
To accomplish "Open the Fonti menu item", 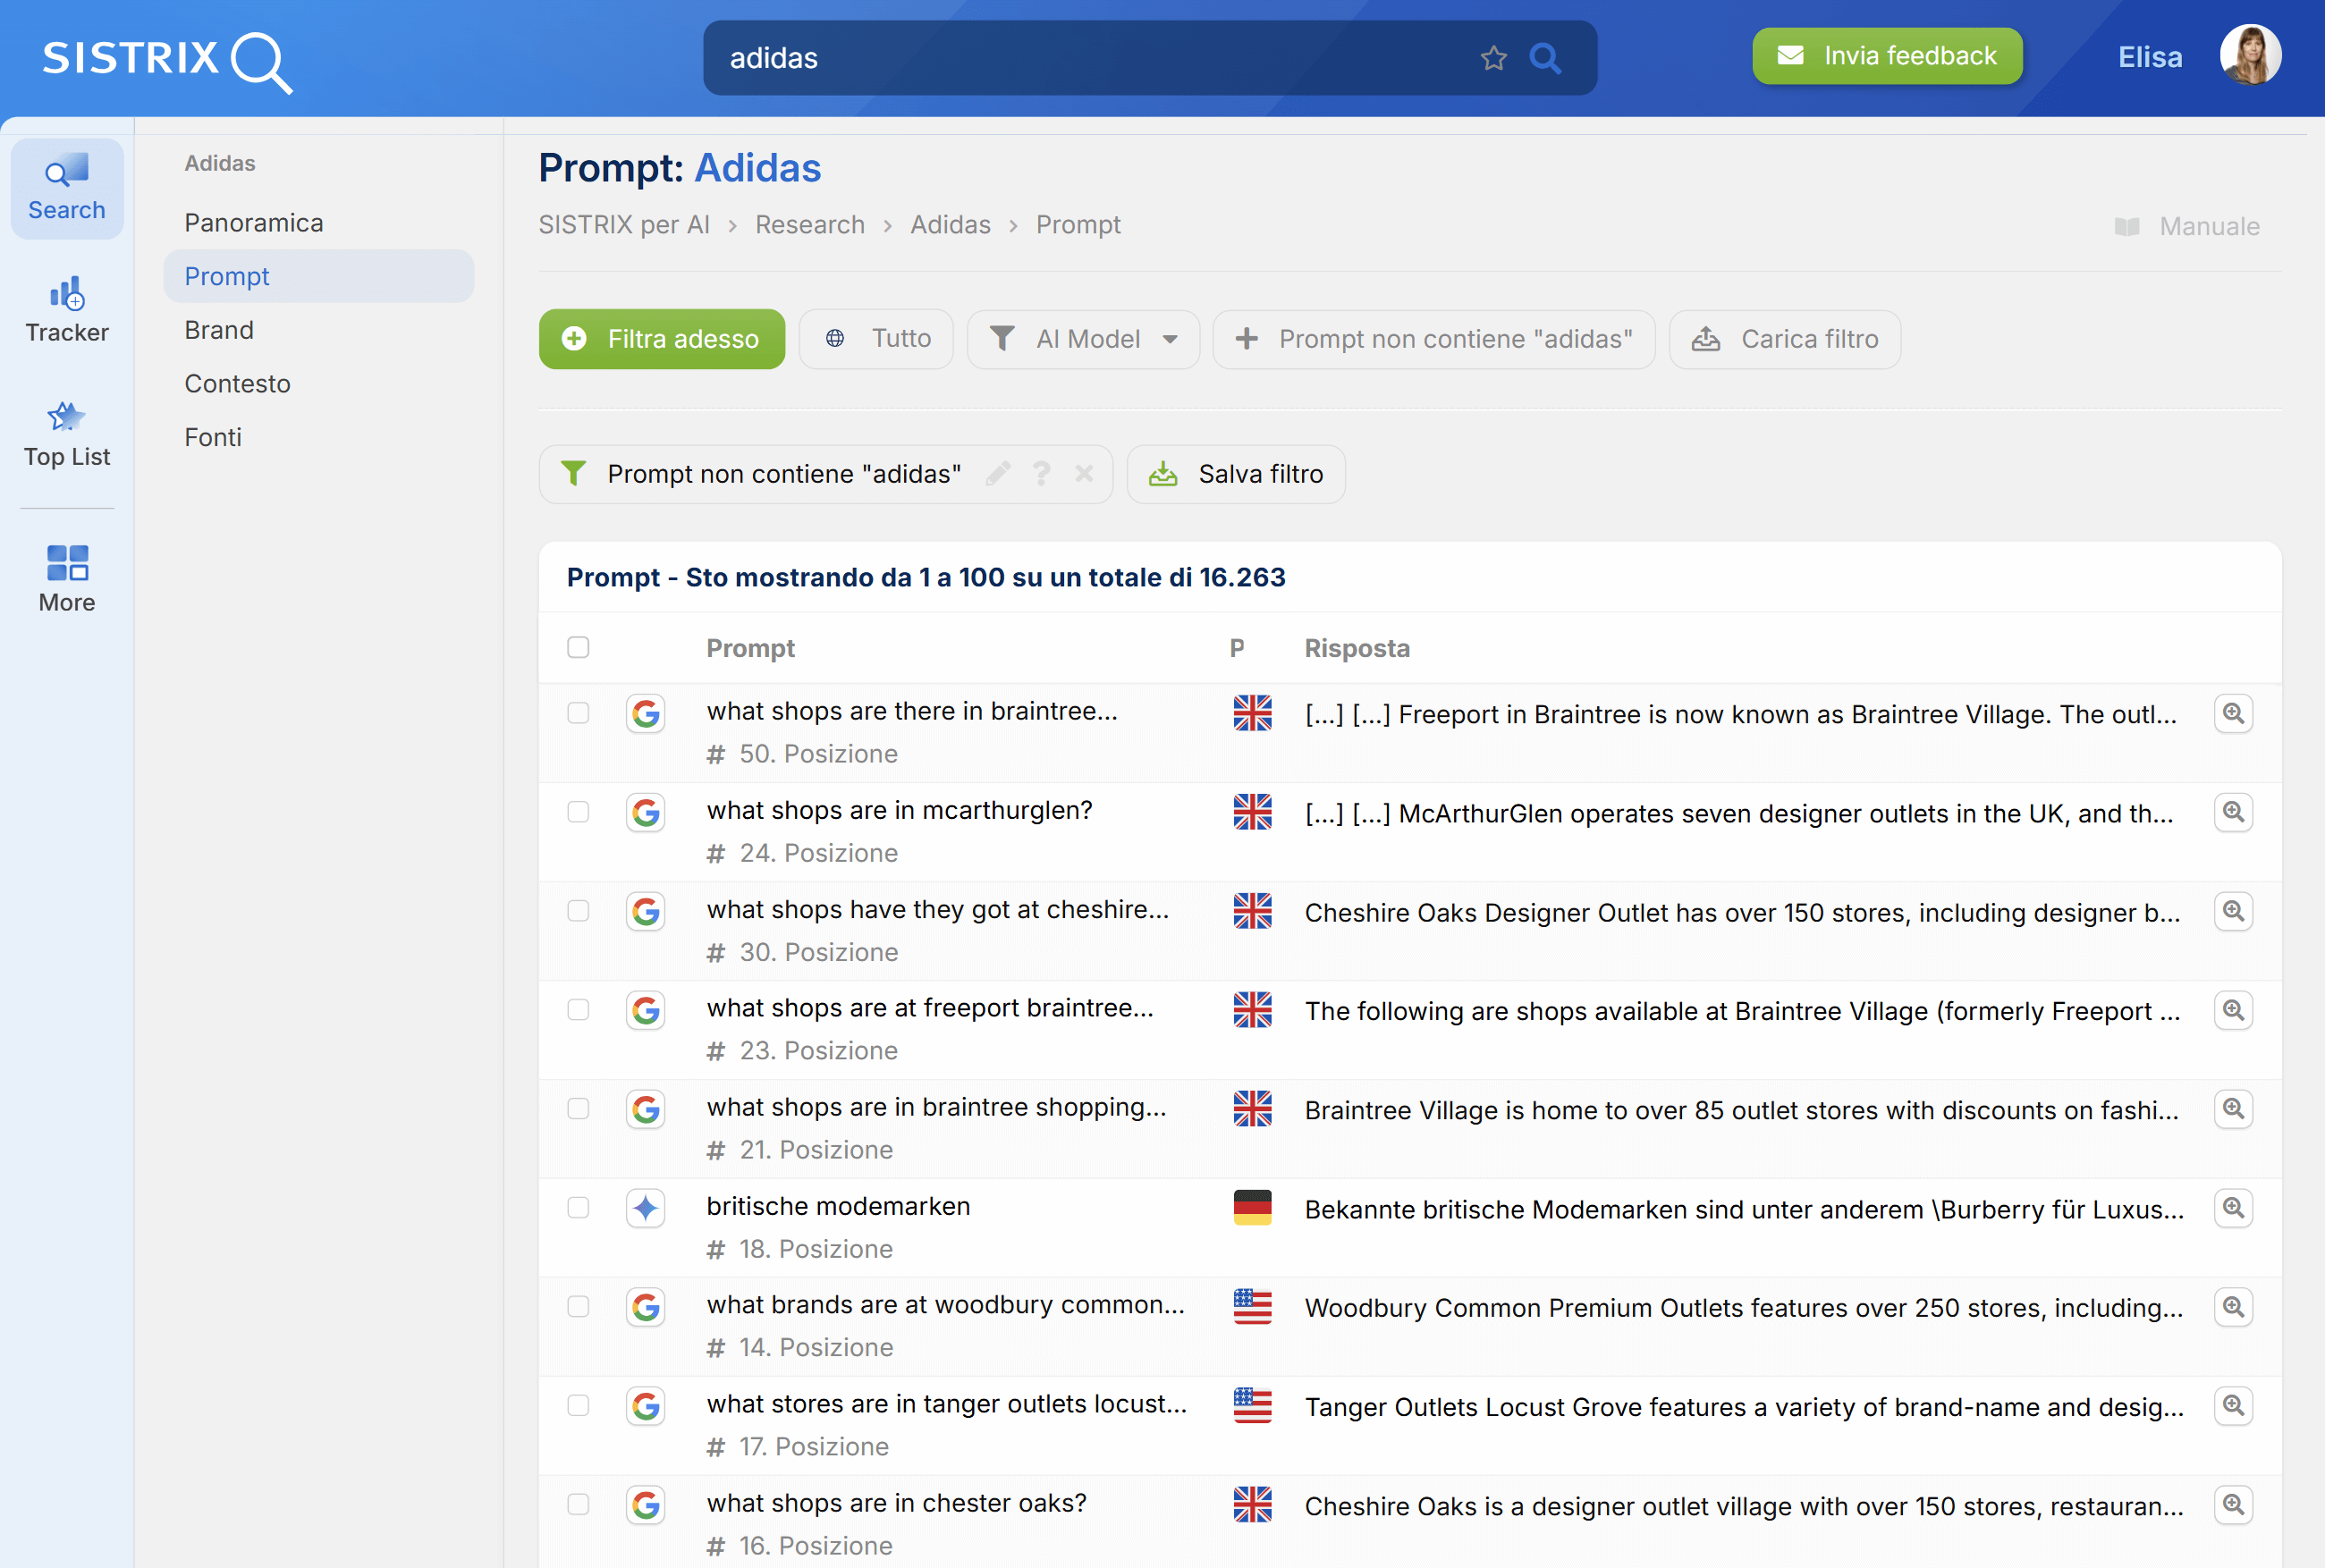I will pos(213,437).
